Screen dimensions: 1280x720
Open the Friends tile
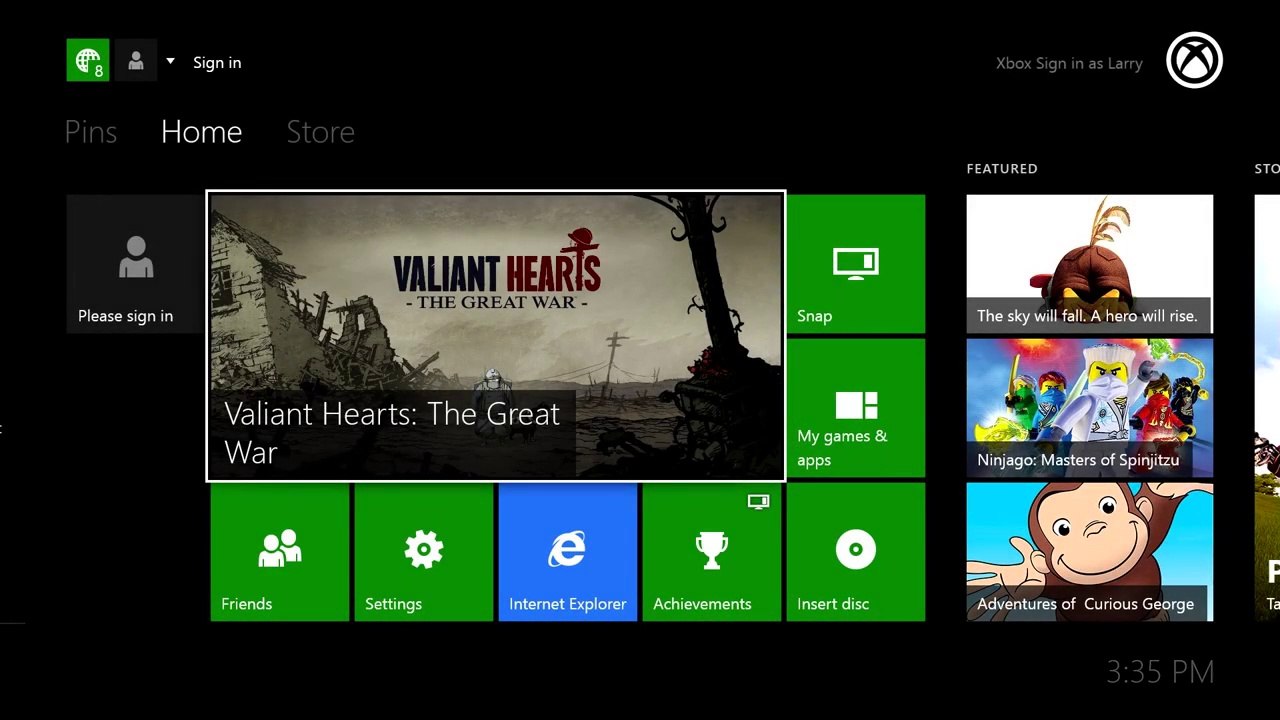point(280,552)
